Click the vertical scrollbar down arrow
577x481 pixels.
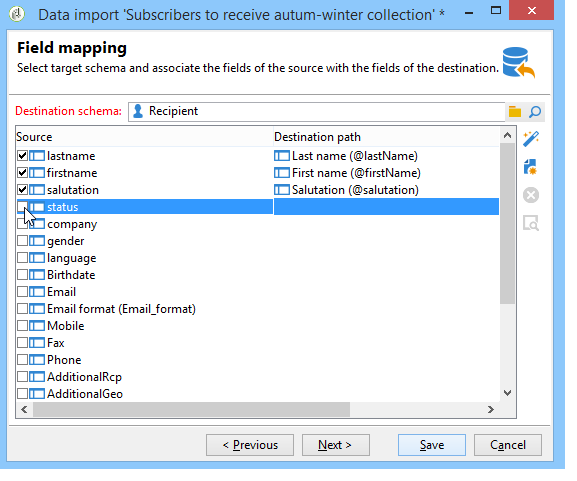tap(507, 393)
